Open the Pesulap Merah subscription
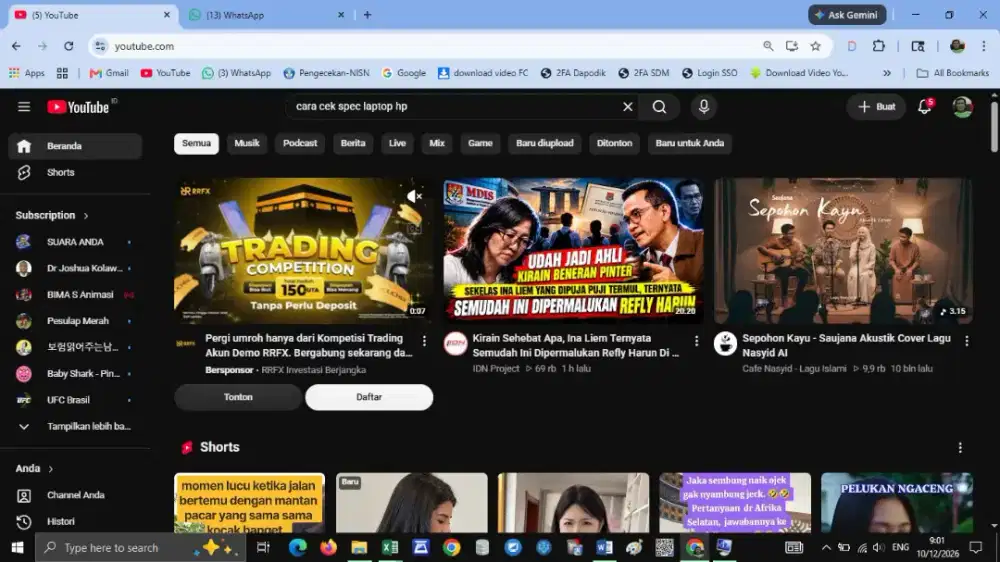 click(75, 321)
